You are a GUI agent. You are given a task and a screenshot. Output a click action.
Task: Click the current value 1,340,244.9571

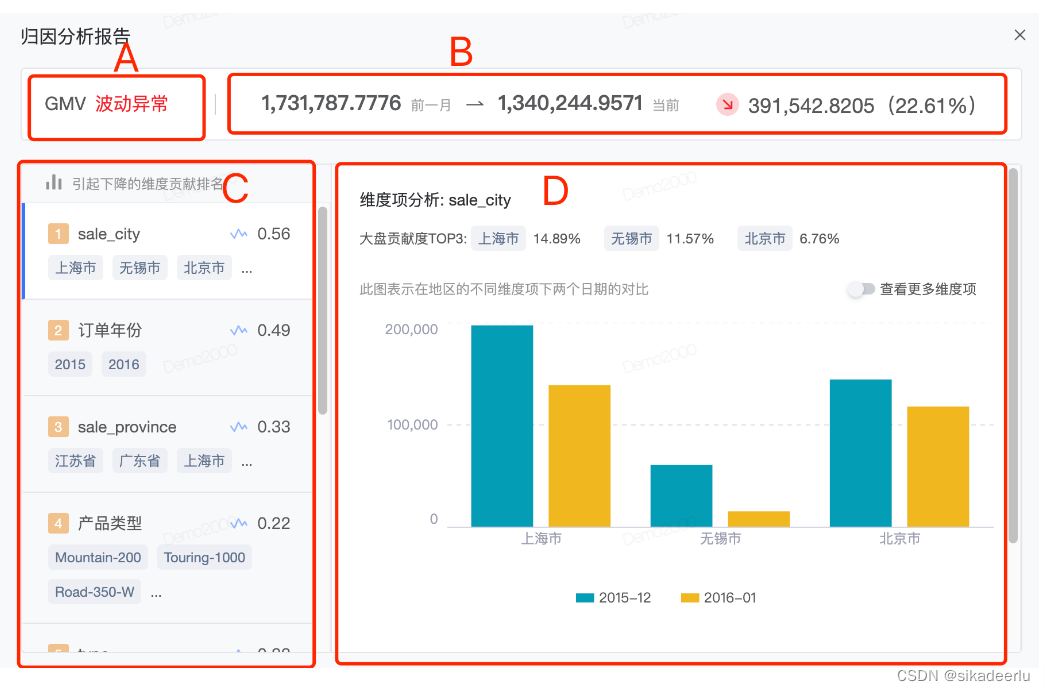coord(570,103)
